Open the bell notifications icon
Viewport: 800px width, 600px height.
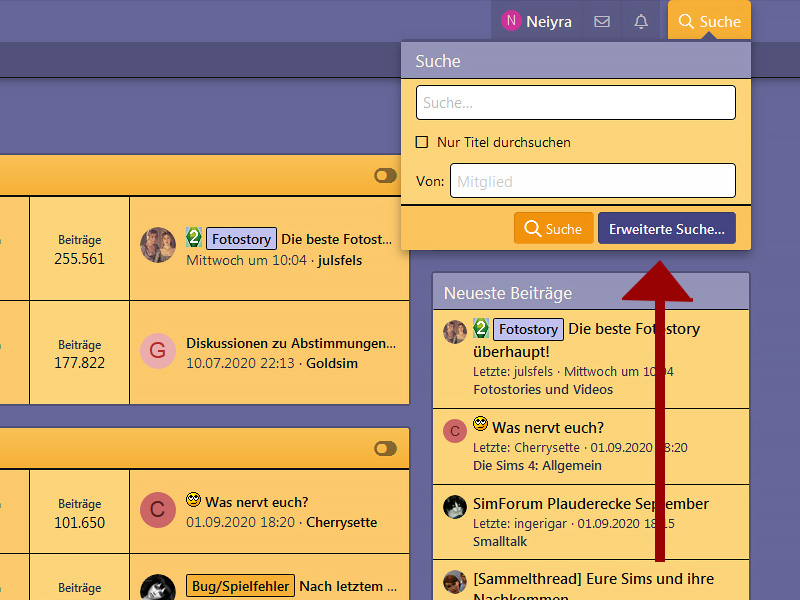tap(641, 21)
